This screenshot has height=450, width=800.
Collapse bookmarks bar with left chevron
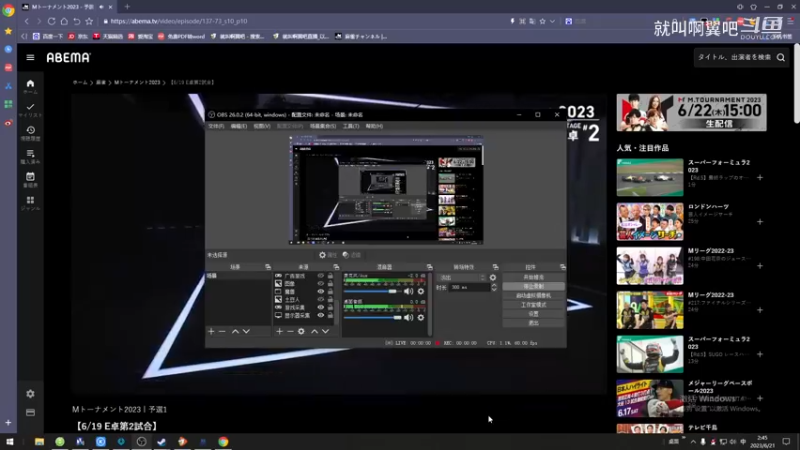click(x=24, y=36)
